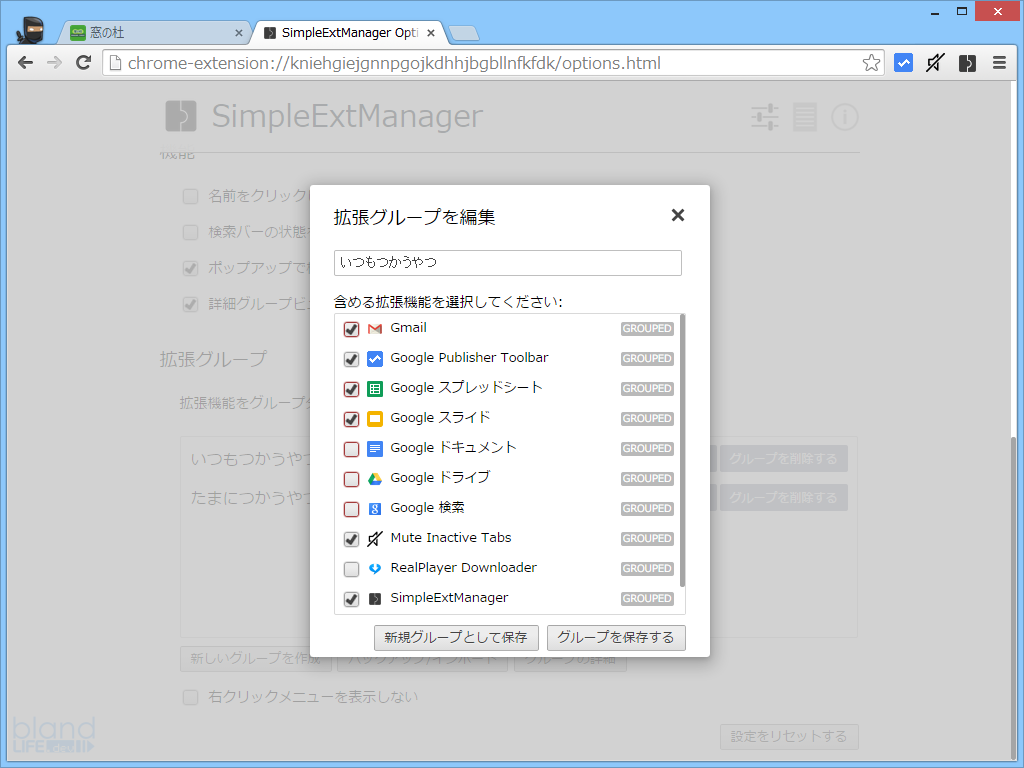Edit the group name field いつもつかうやつ
The width and height of the screenshot is (1024, 768).
(x=507, y=263)
